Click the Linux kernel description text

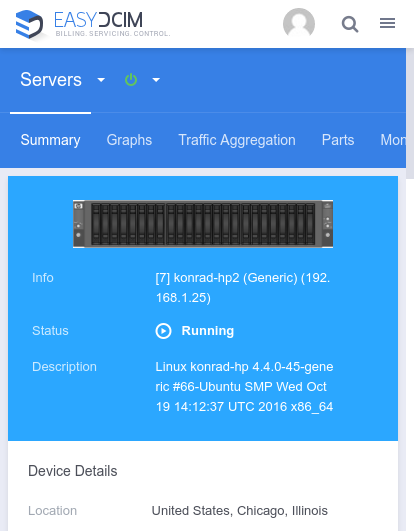[x=244, y=387]
